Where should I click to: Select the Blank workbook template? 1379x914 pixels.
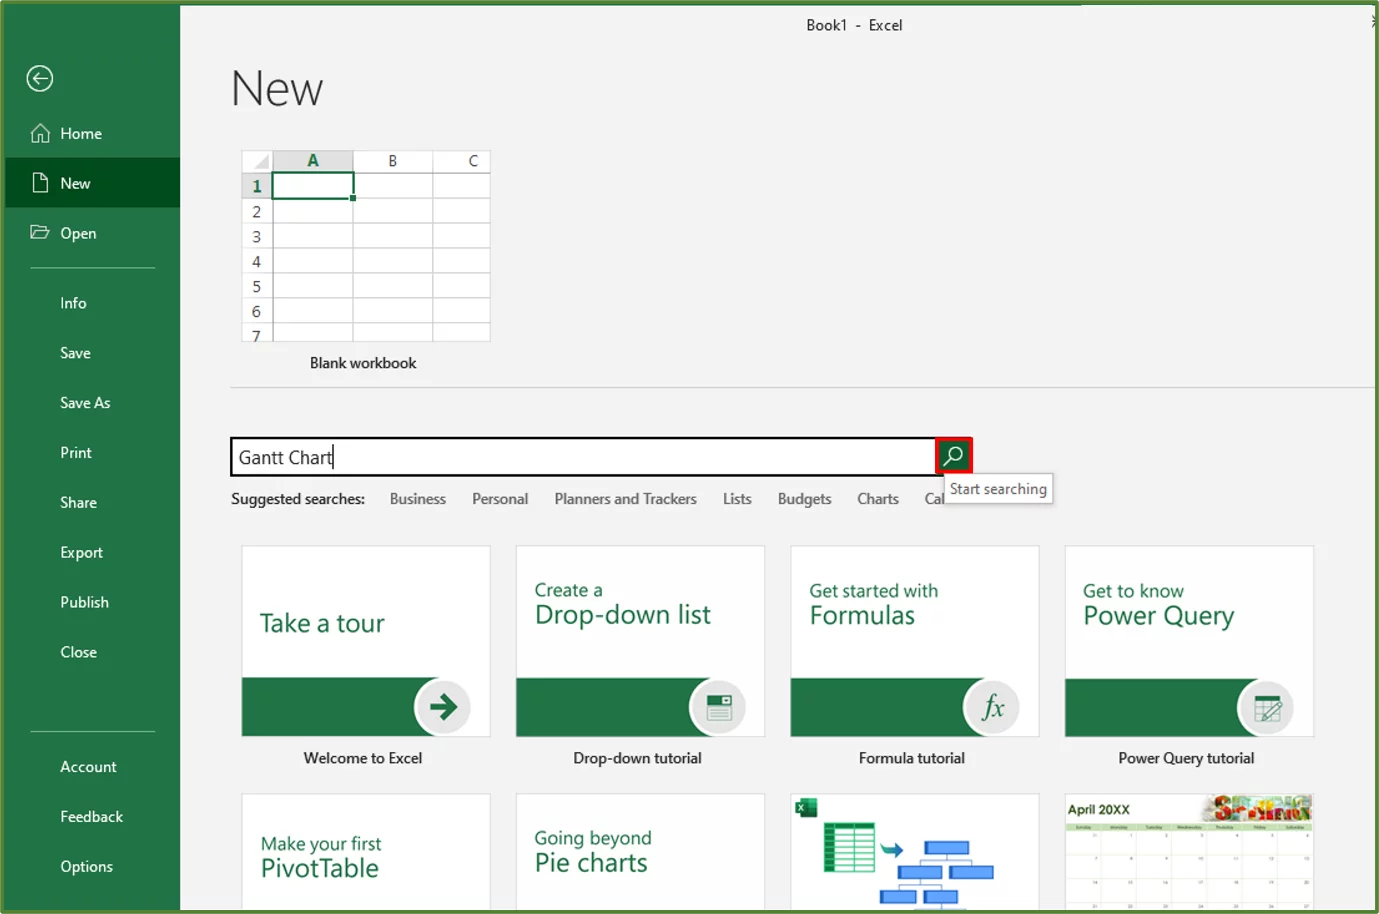[x=363, y=247]
